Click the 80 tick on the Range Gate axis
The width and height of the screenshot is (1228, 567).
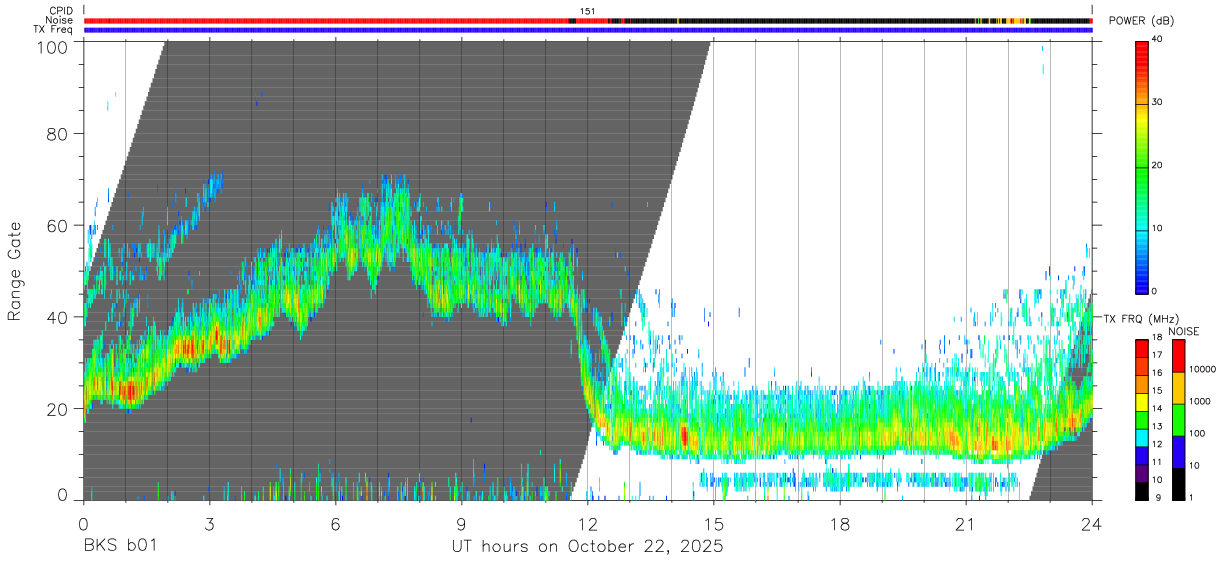[x=58, y=134]
